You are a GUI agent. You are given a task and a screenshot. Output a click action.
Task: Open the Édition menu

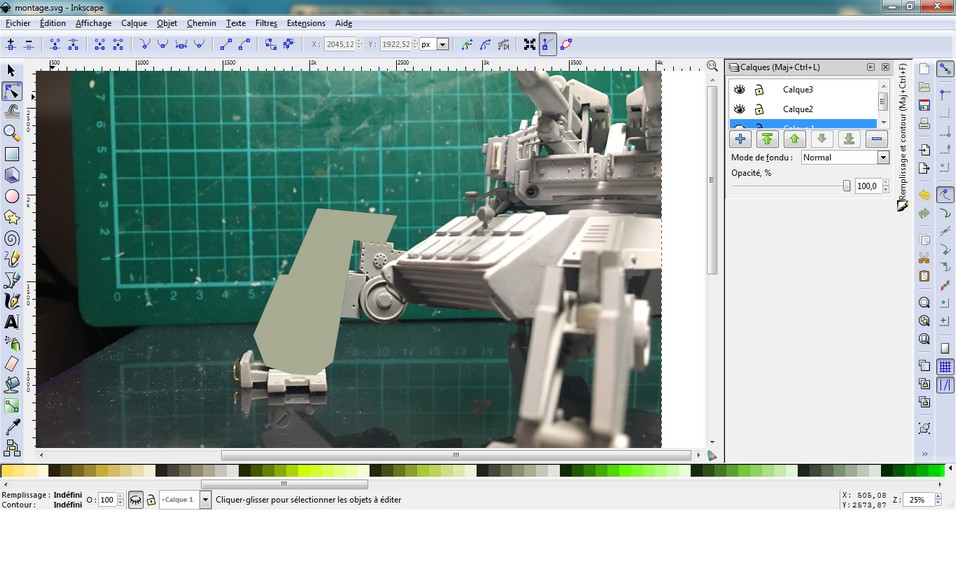coord(52,23)
